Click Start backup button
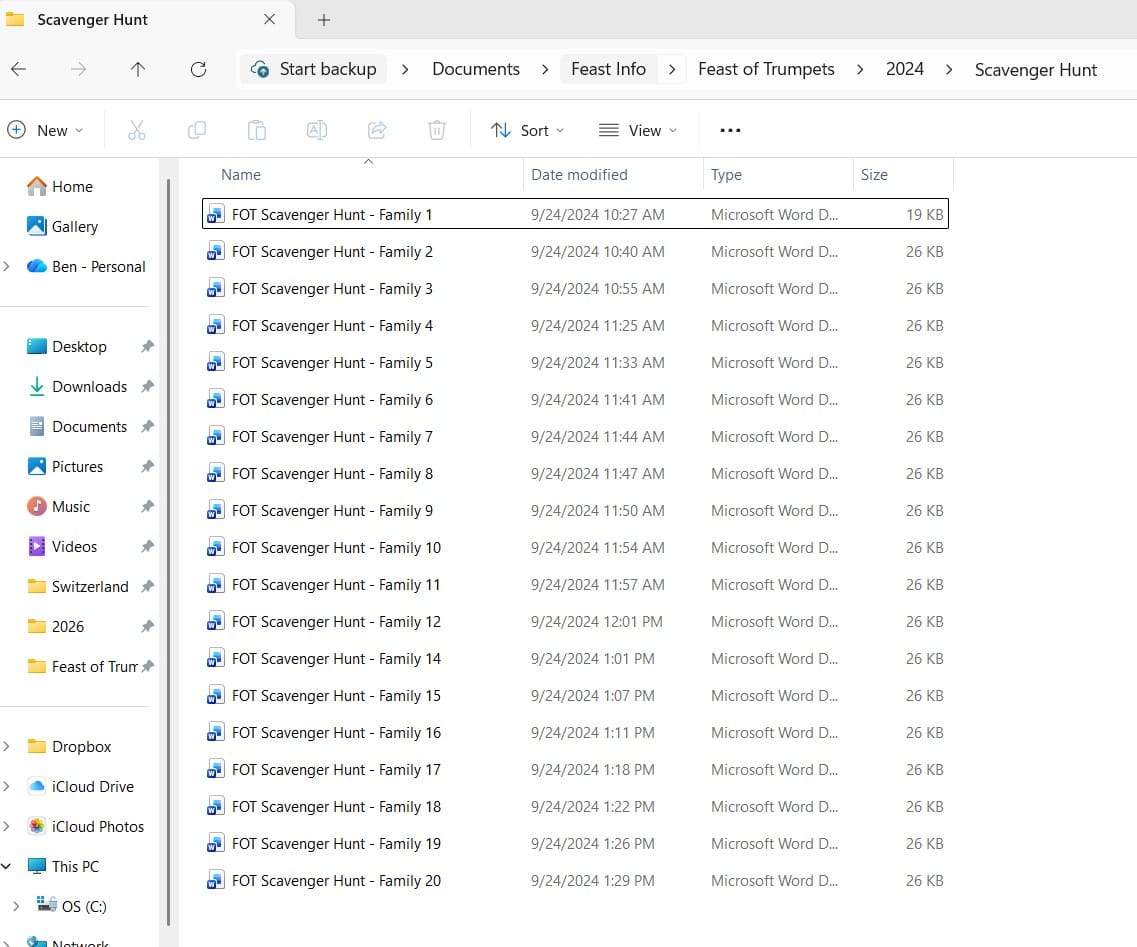The height and width of the screenshot is (947, 1137). coord(314,70)
